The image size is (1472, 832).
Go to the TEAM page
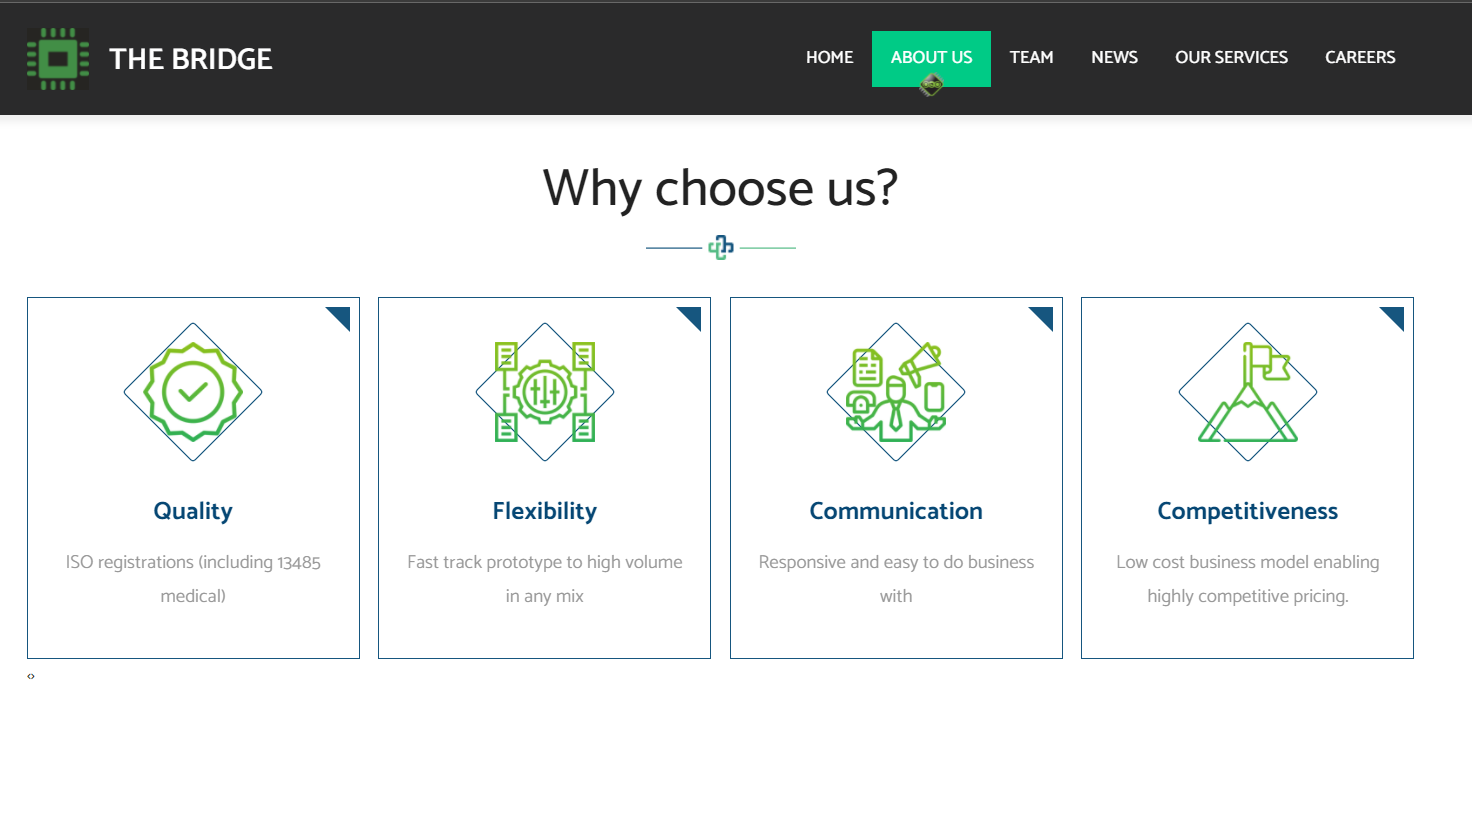[1031, 58]
